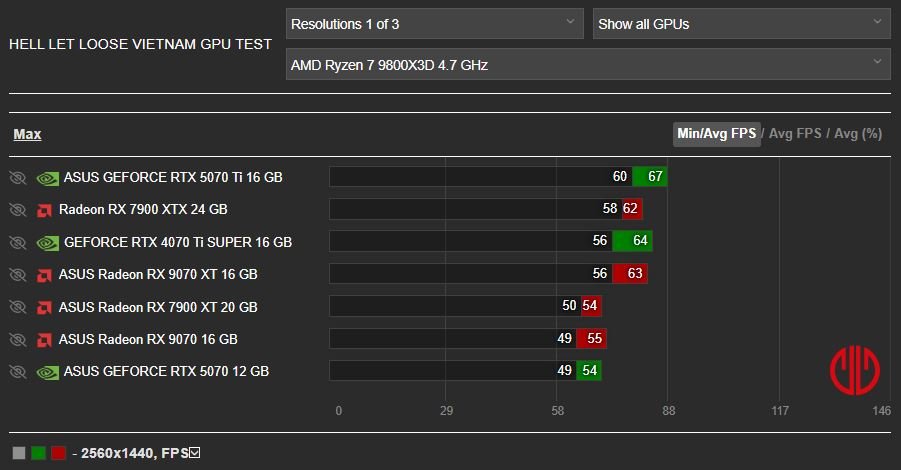Click the 60 minimum FPS value

(x=620, y=176)
